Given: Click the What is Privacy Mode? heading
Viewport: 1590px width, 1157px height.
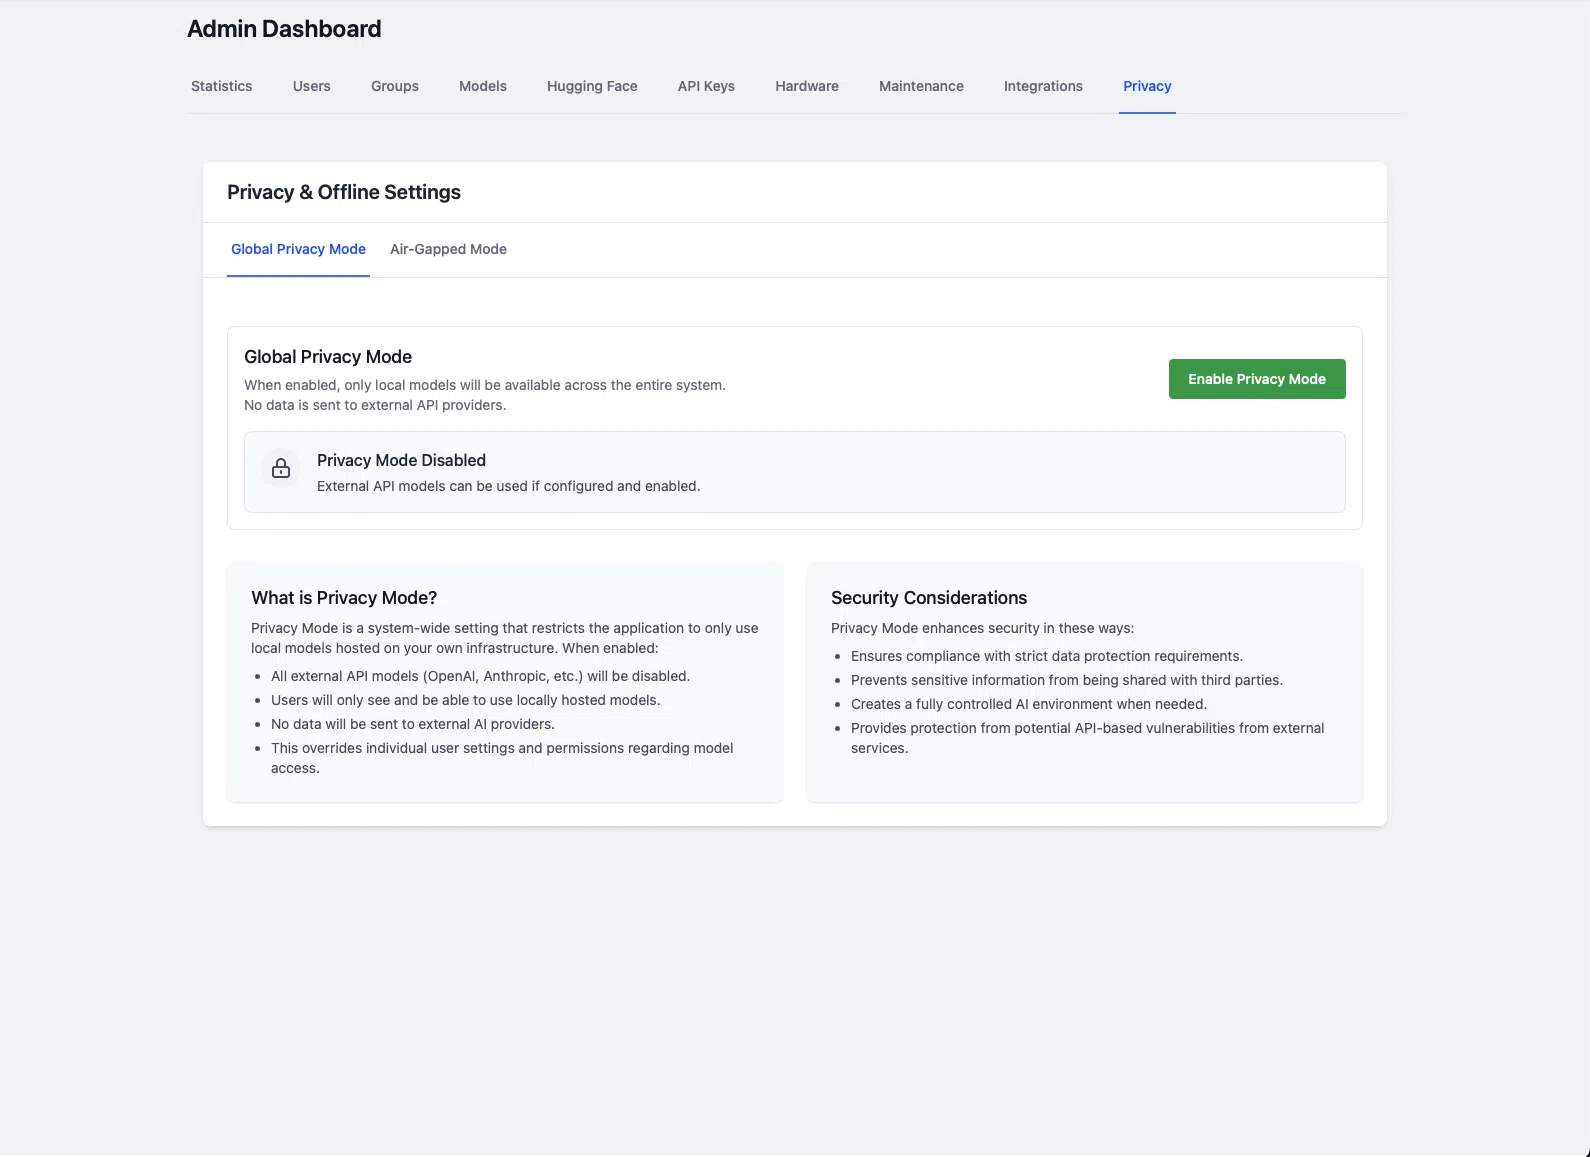Looking at the screenshot, I should pos(343,598).
